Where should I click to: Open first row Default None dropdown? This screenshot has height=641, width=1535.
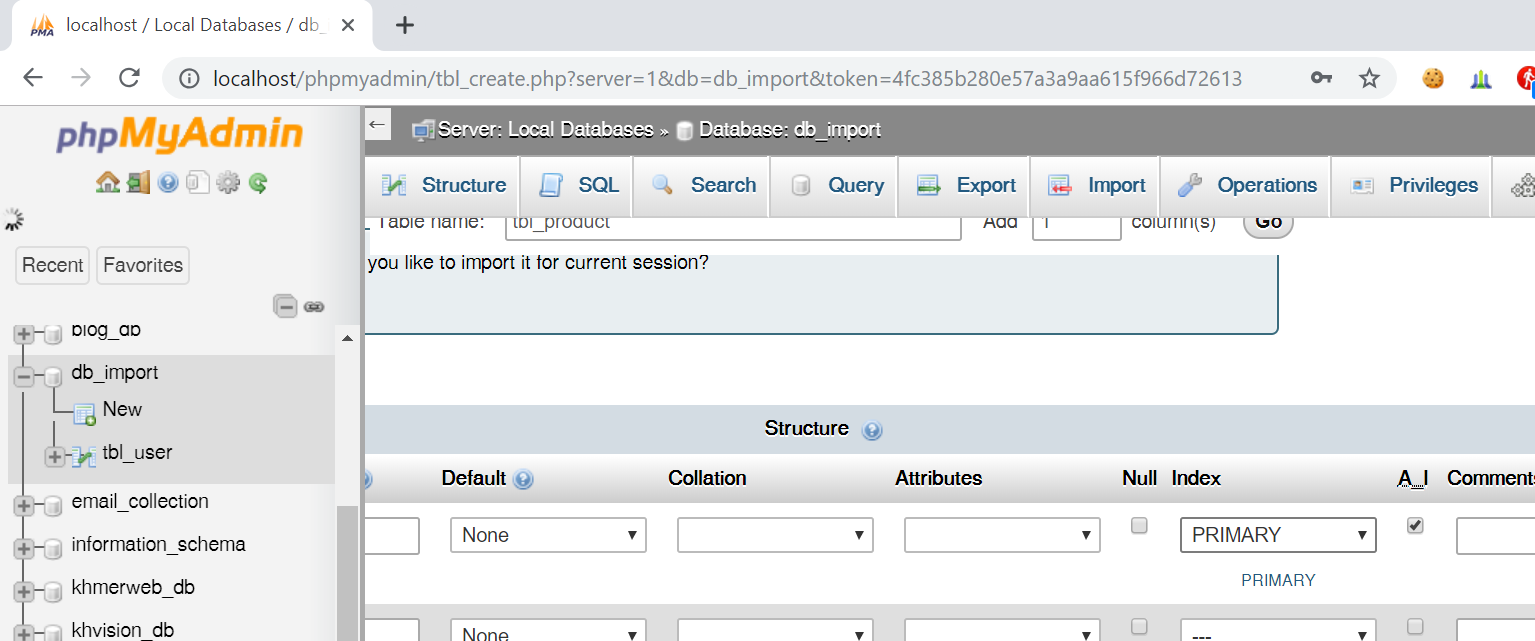[x=548, y=535]
